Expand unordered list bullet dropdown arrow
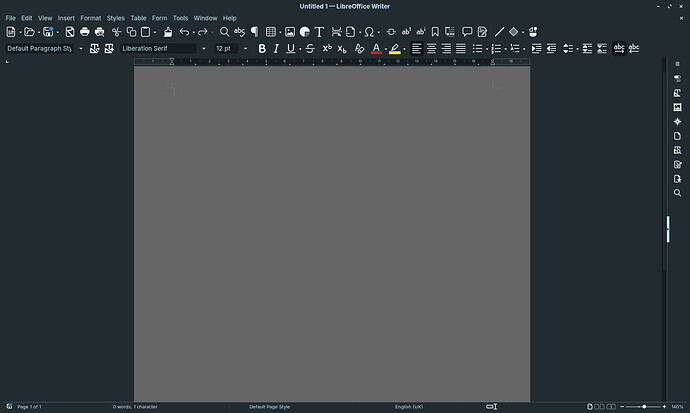 [487, 49]
